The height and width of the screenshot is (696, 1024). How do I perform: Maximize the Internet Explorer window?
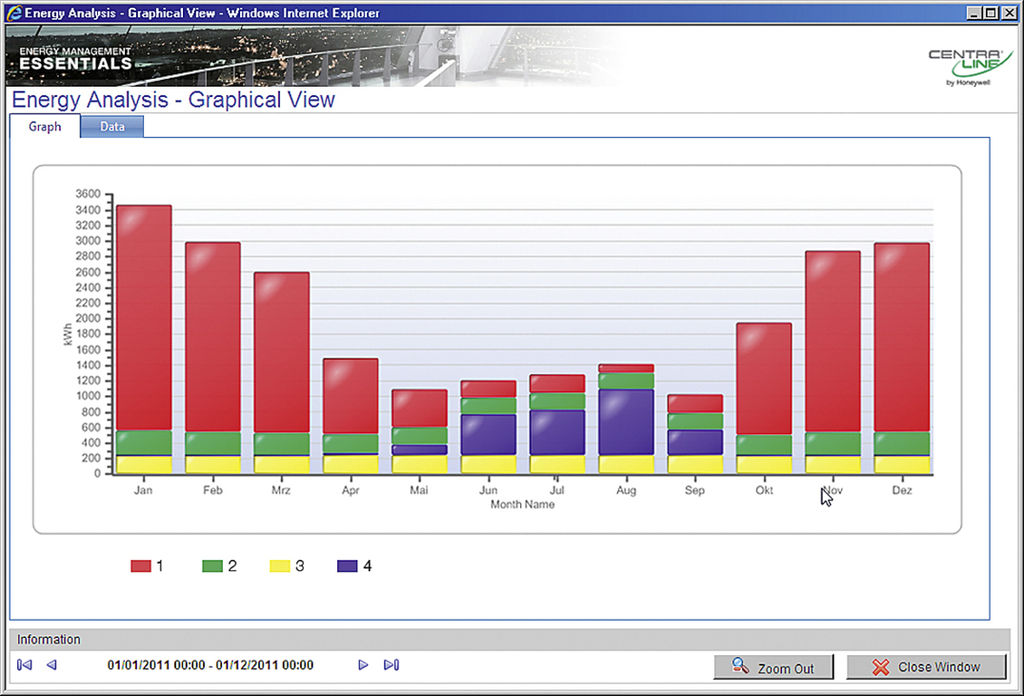click(x=991, y=13)
